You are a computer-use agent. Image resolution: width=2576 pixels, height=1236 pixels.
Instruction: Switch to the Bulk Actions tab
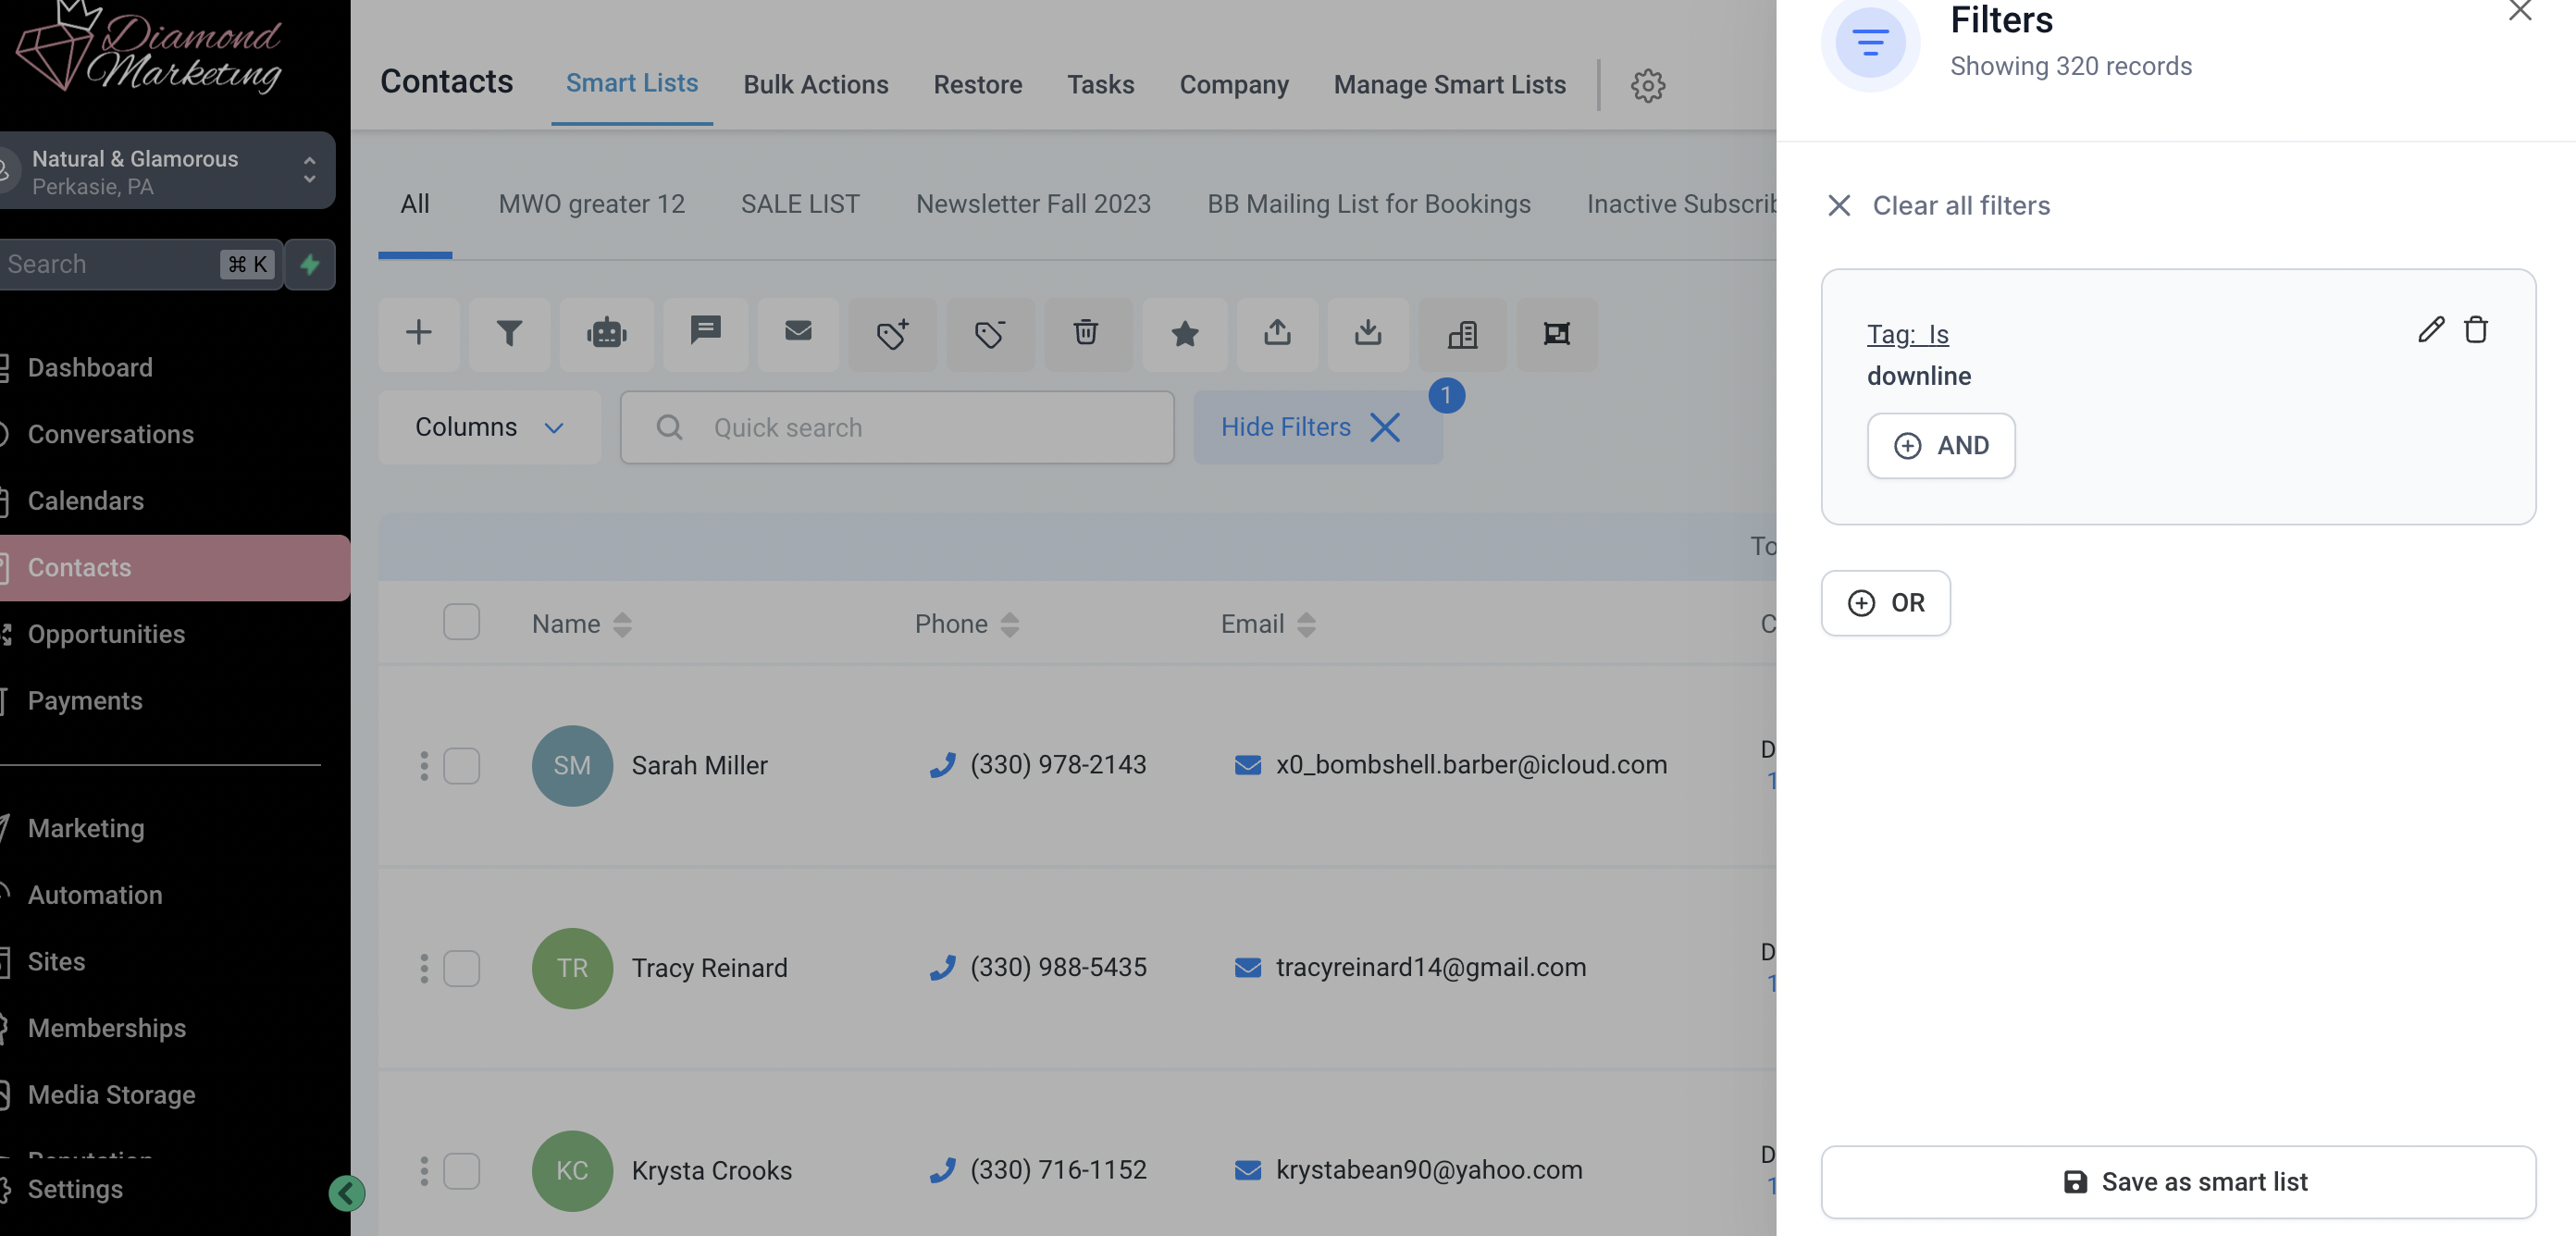coord(815,84)
